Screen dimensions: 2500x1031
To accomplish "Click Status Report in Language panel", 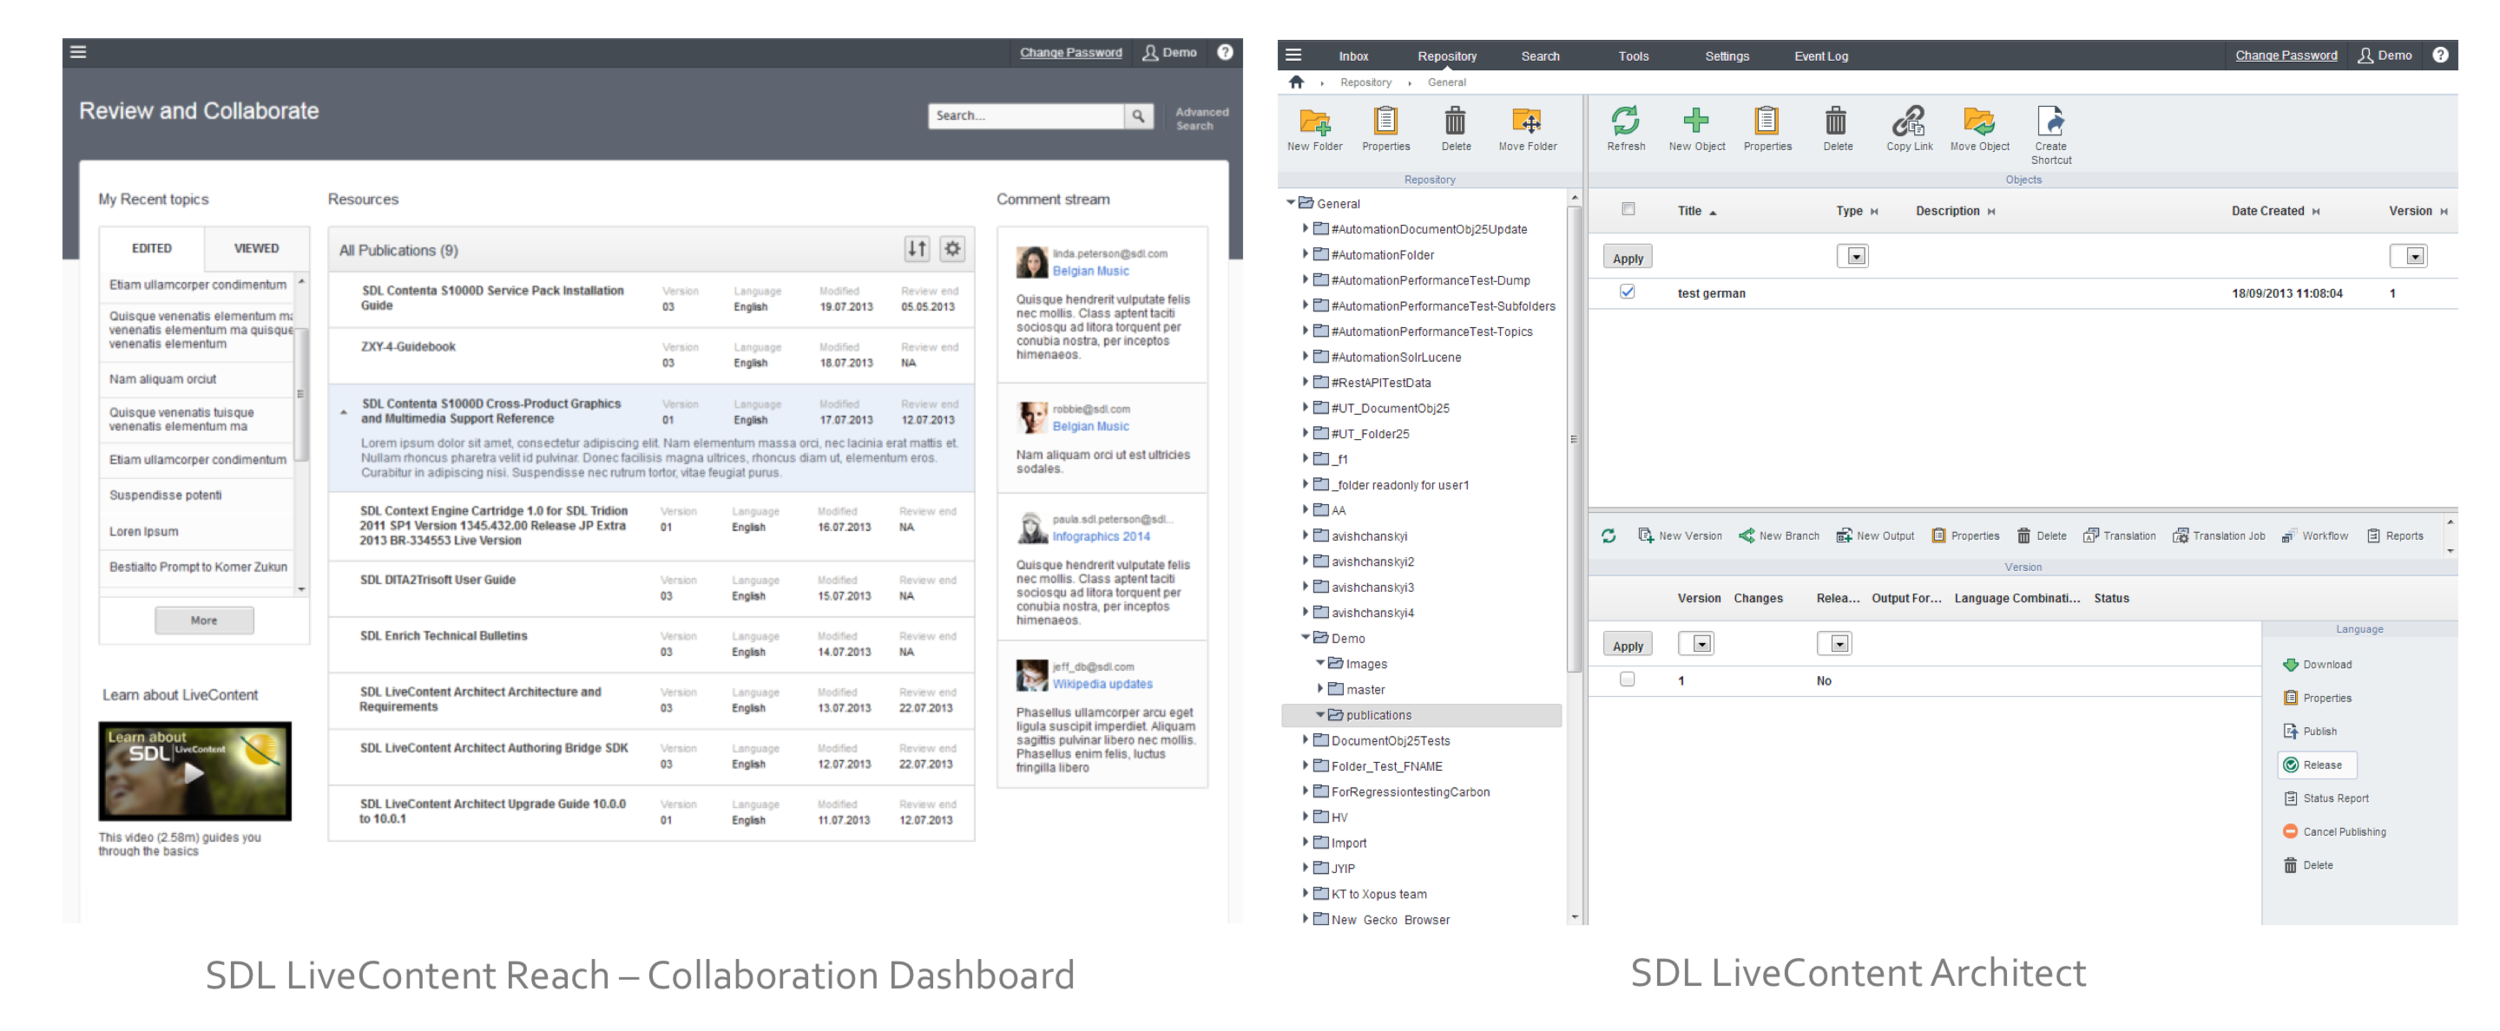I will [2325, 799].
